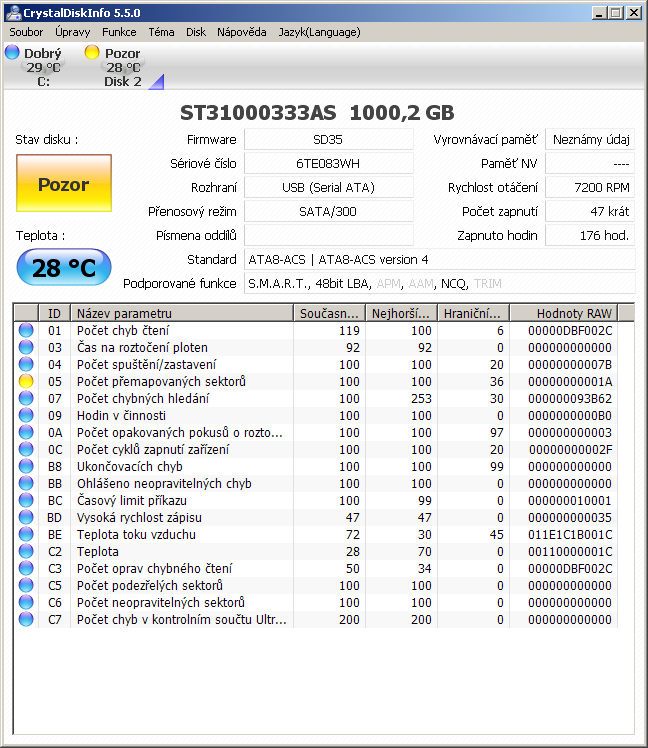Screen dimensions: 648x748
Task: Select the Ukončovacích chyb row
Action: (316, 466)
